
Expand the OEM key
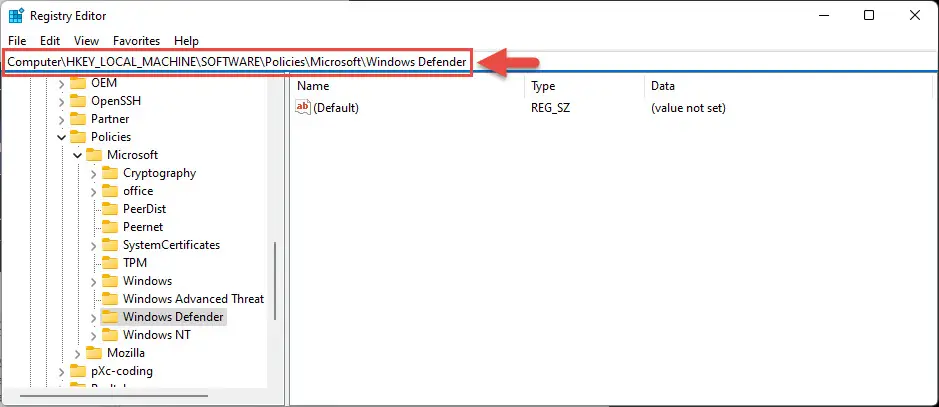62,83
